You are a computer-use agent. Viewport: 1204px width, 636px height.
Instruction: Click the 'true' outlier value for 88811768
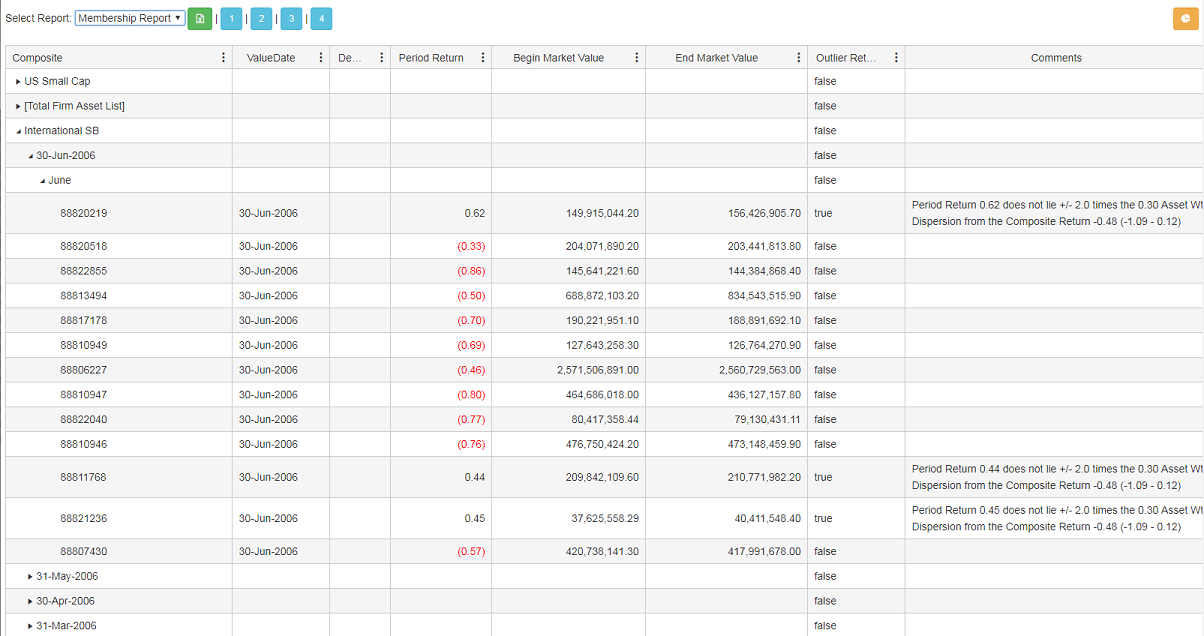pyautogui.click(x=823, y=477)
